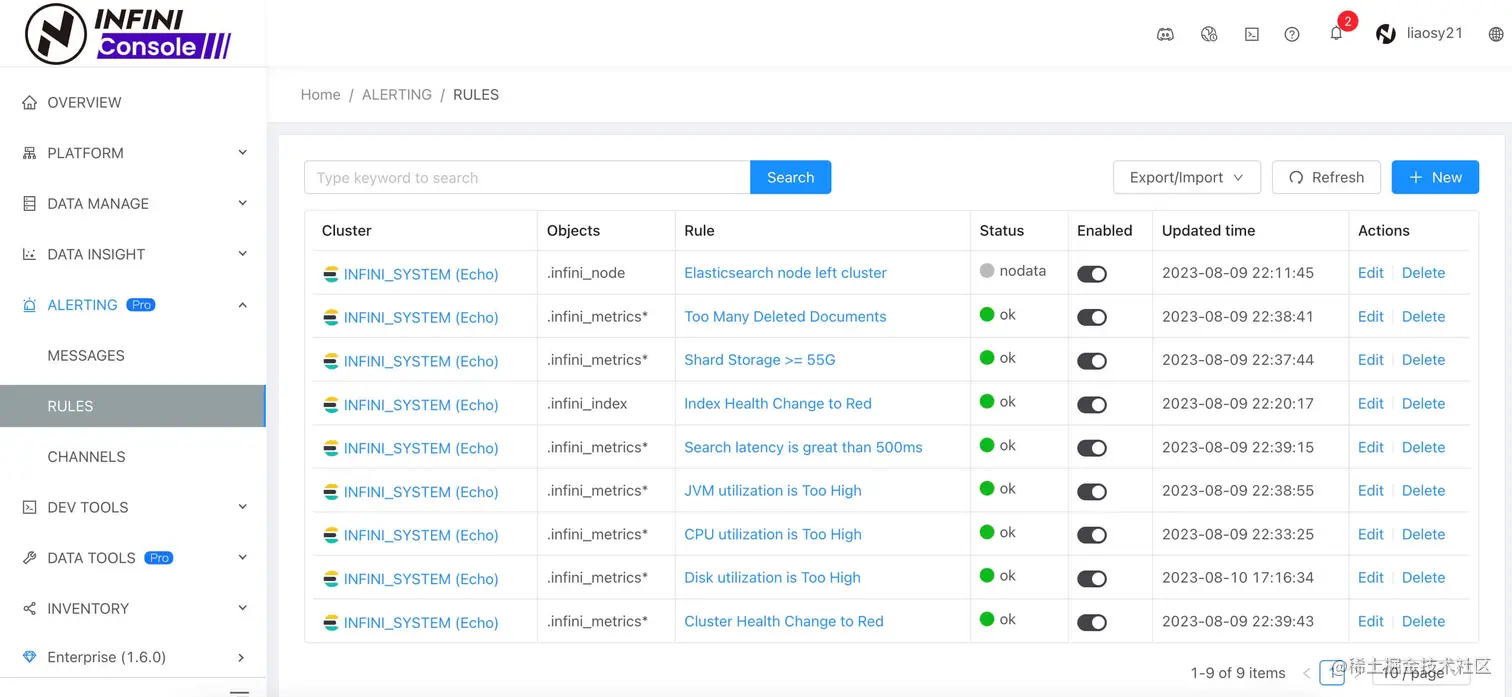Open INFINI_SYSTEM (Echo) cluster in CPU utilization row
The height and width of the screenshot is (697, 1512).
tap(420, 535)
